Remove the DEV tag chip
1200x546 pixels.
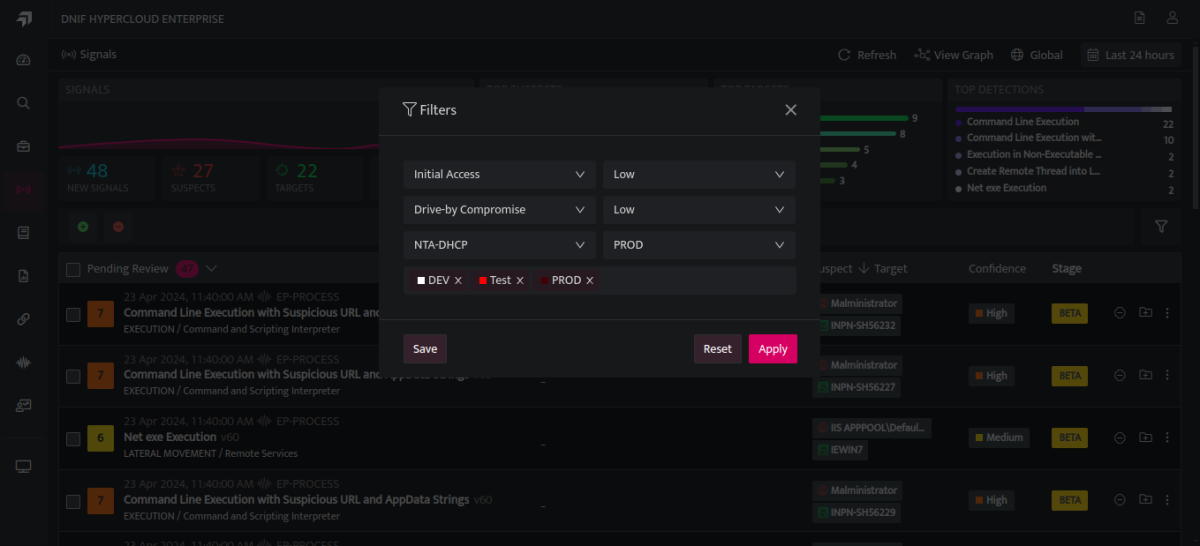click(x=458, y=281)
